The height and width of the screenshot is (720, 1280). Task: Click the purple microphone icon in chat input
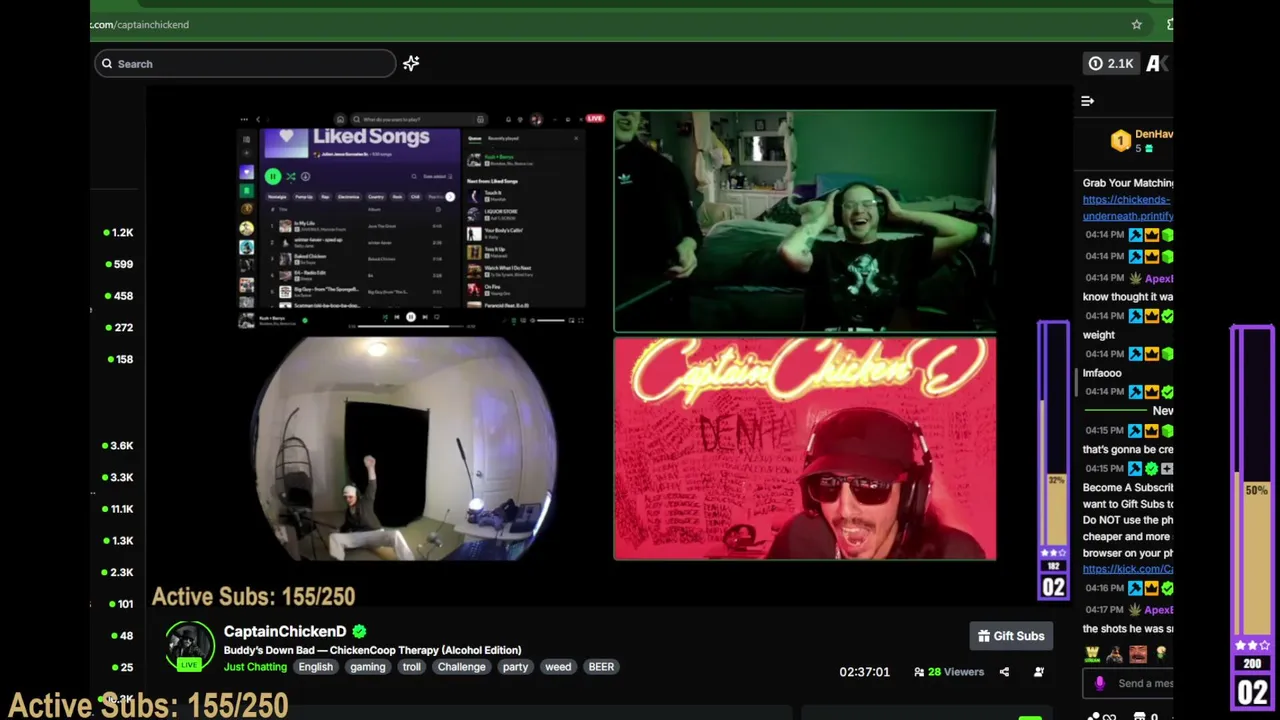(x=1100, y=683)
